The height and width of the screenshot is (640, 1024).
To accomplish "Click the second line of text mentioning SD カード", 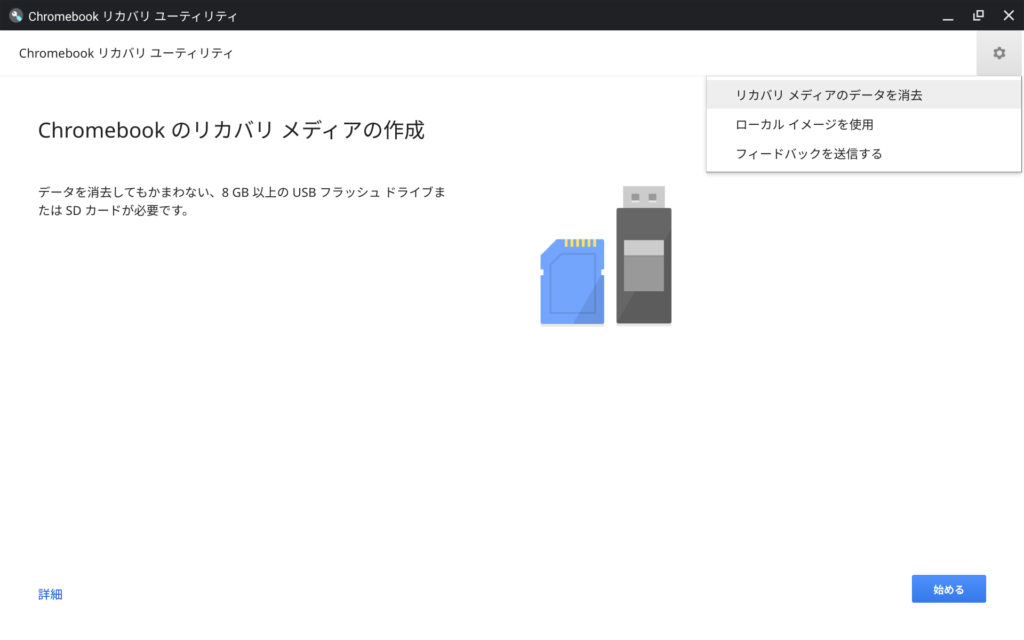I will pyautogui.click(x=113, y=211).
